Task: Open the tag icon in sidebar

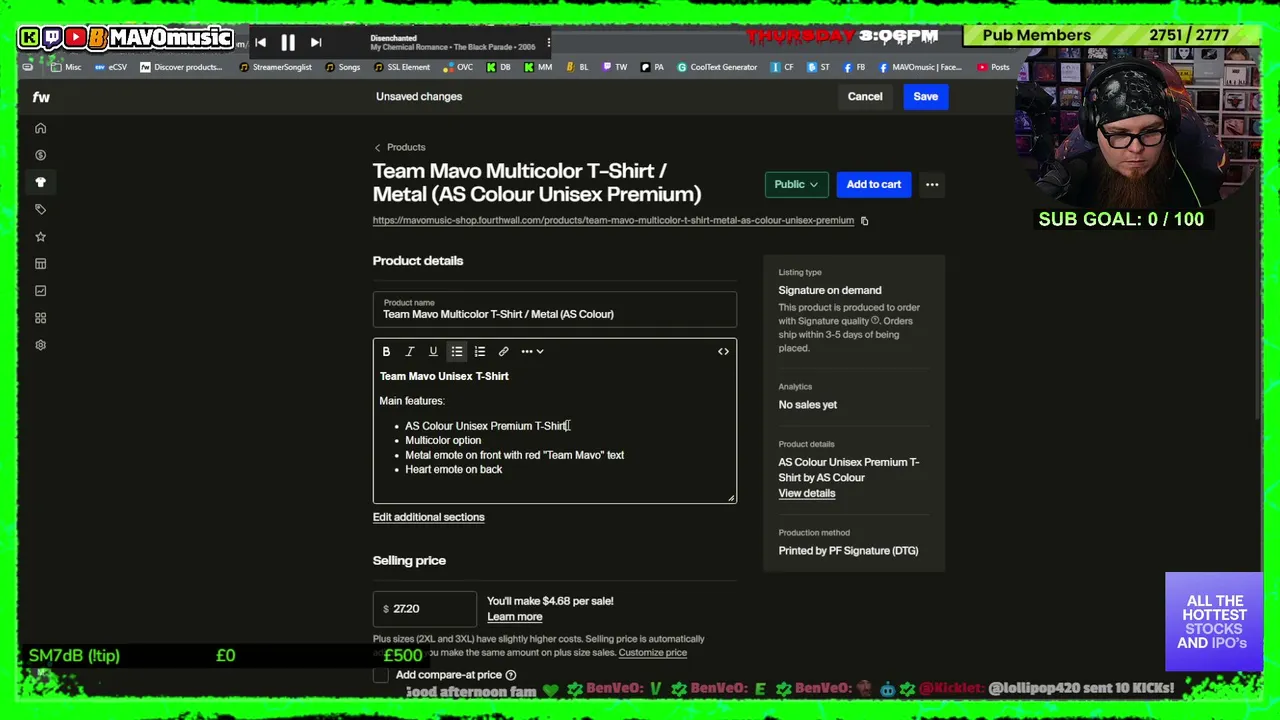Action: [41, 209]
